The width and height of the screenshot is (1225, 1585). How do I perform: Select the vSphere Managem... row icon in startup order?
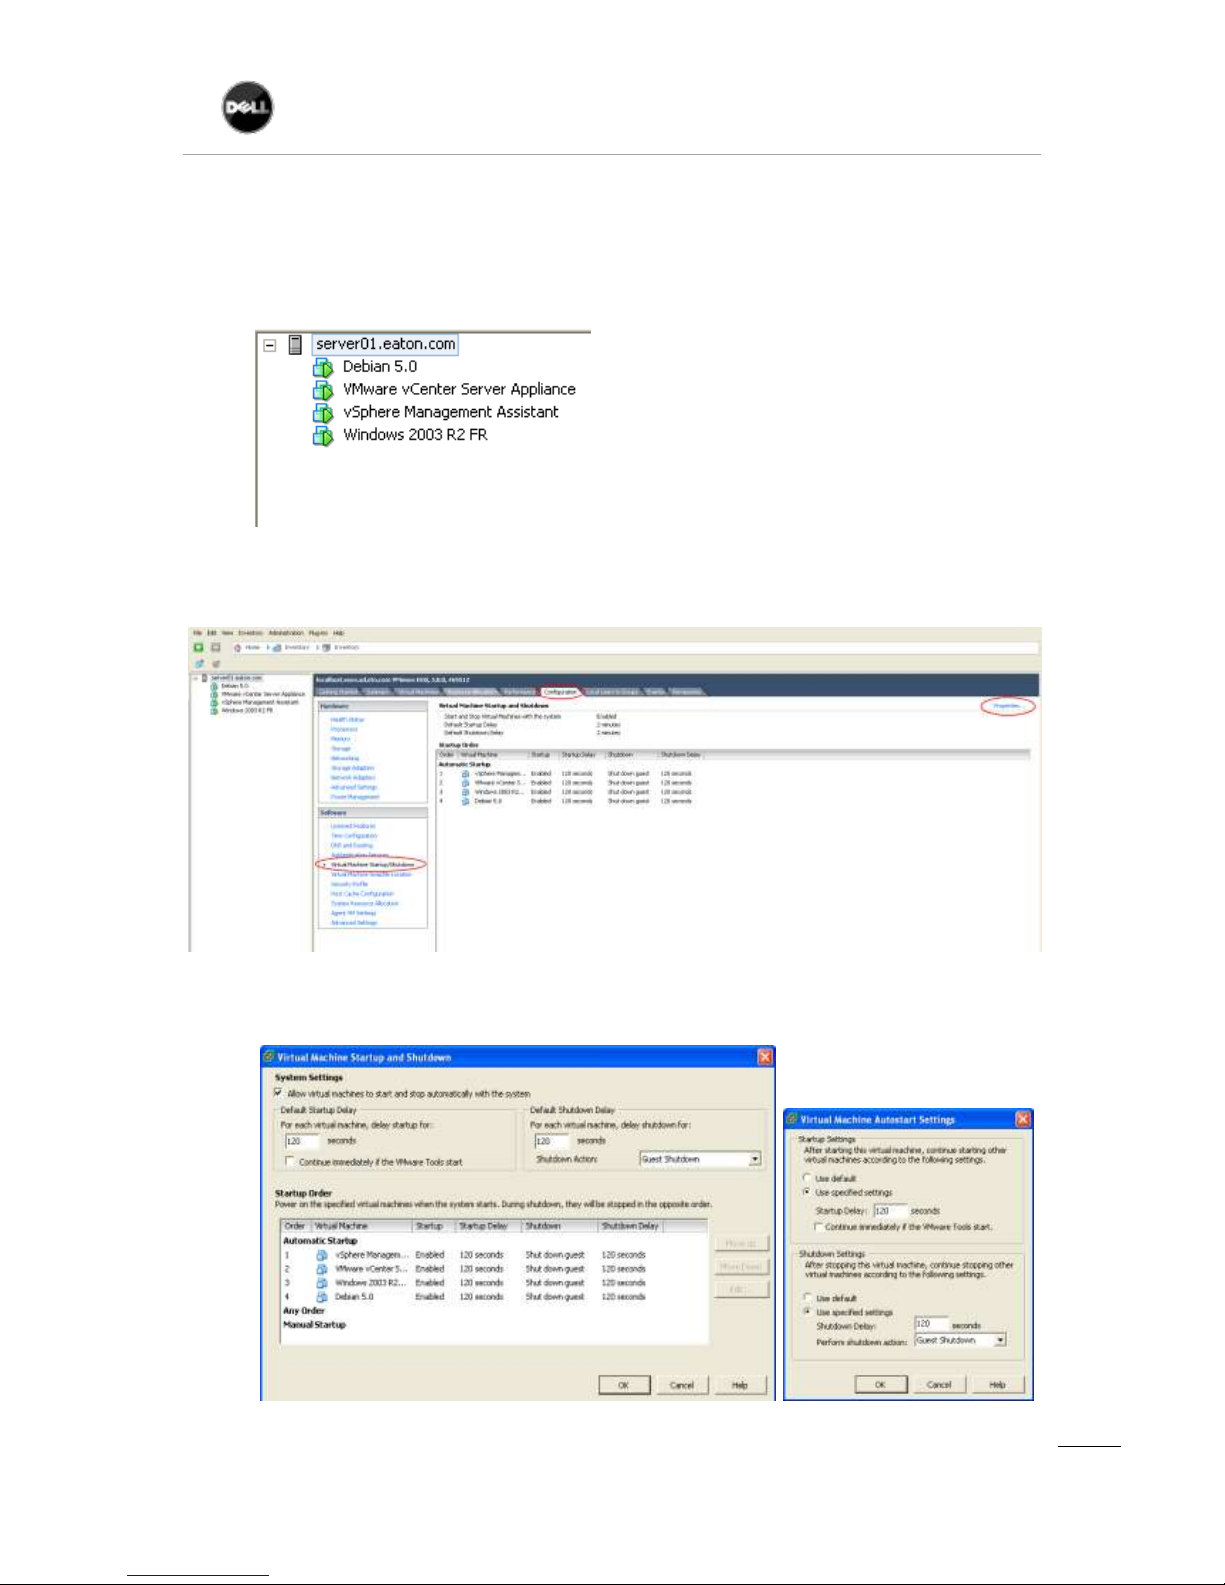[x=322, y=1255]
